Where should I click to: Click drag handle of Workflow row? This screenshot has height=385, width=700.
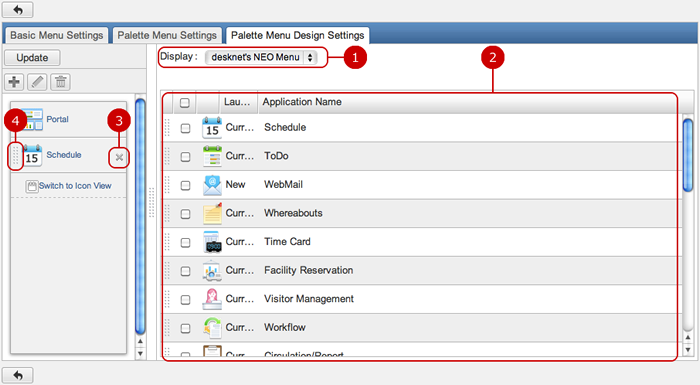(x=167, y=328)
